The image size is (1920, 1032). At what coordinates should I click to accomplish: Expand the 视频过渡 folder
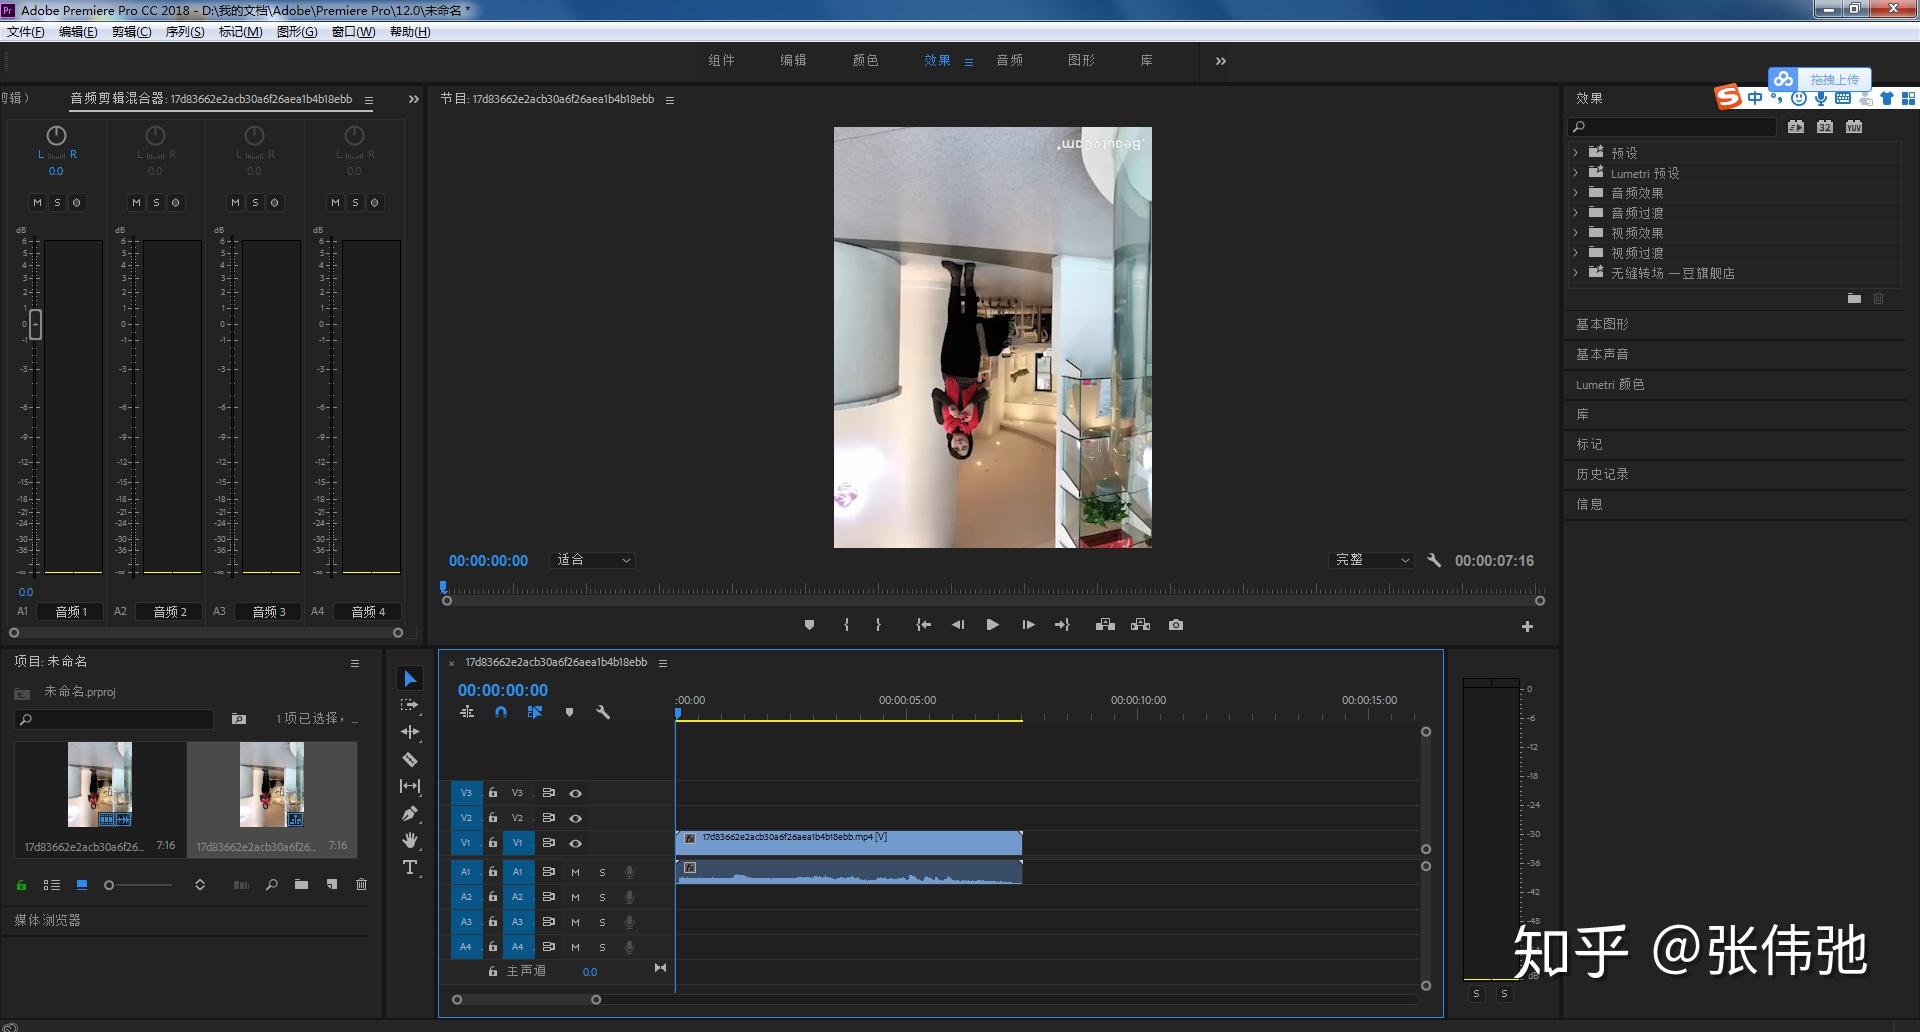pyautogui.click(x=1576, y=253)
